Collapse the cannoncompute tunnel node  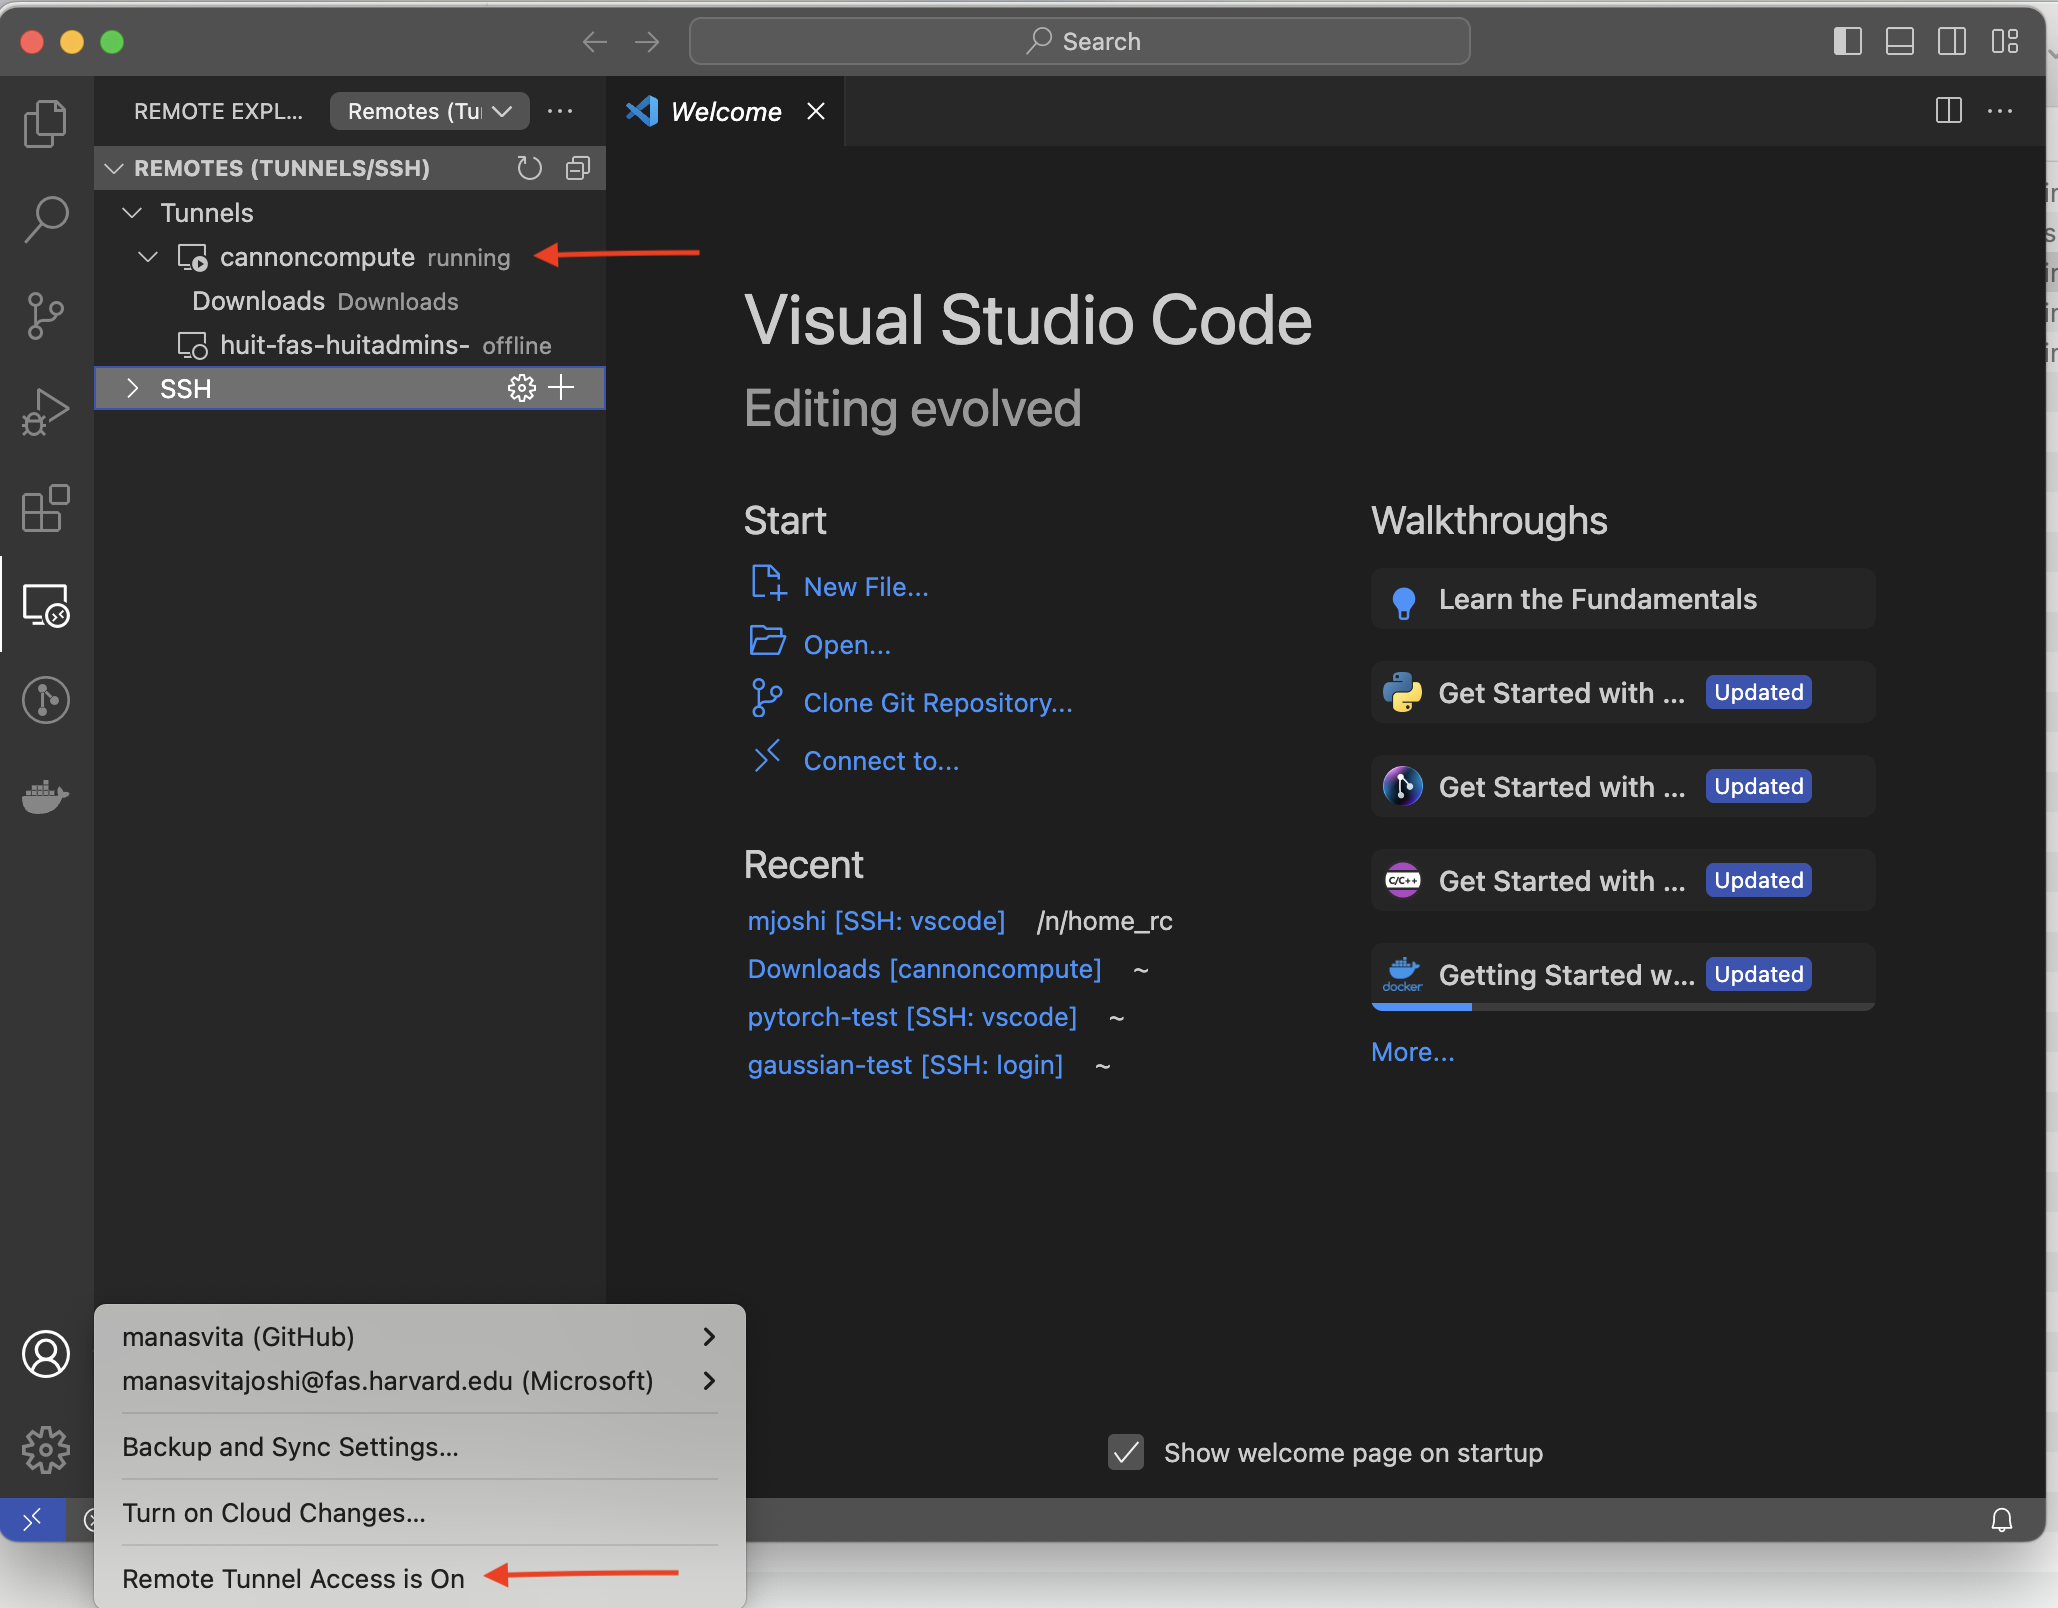coord(148,257)
